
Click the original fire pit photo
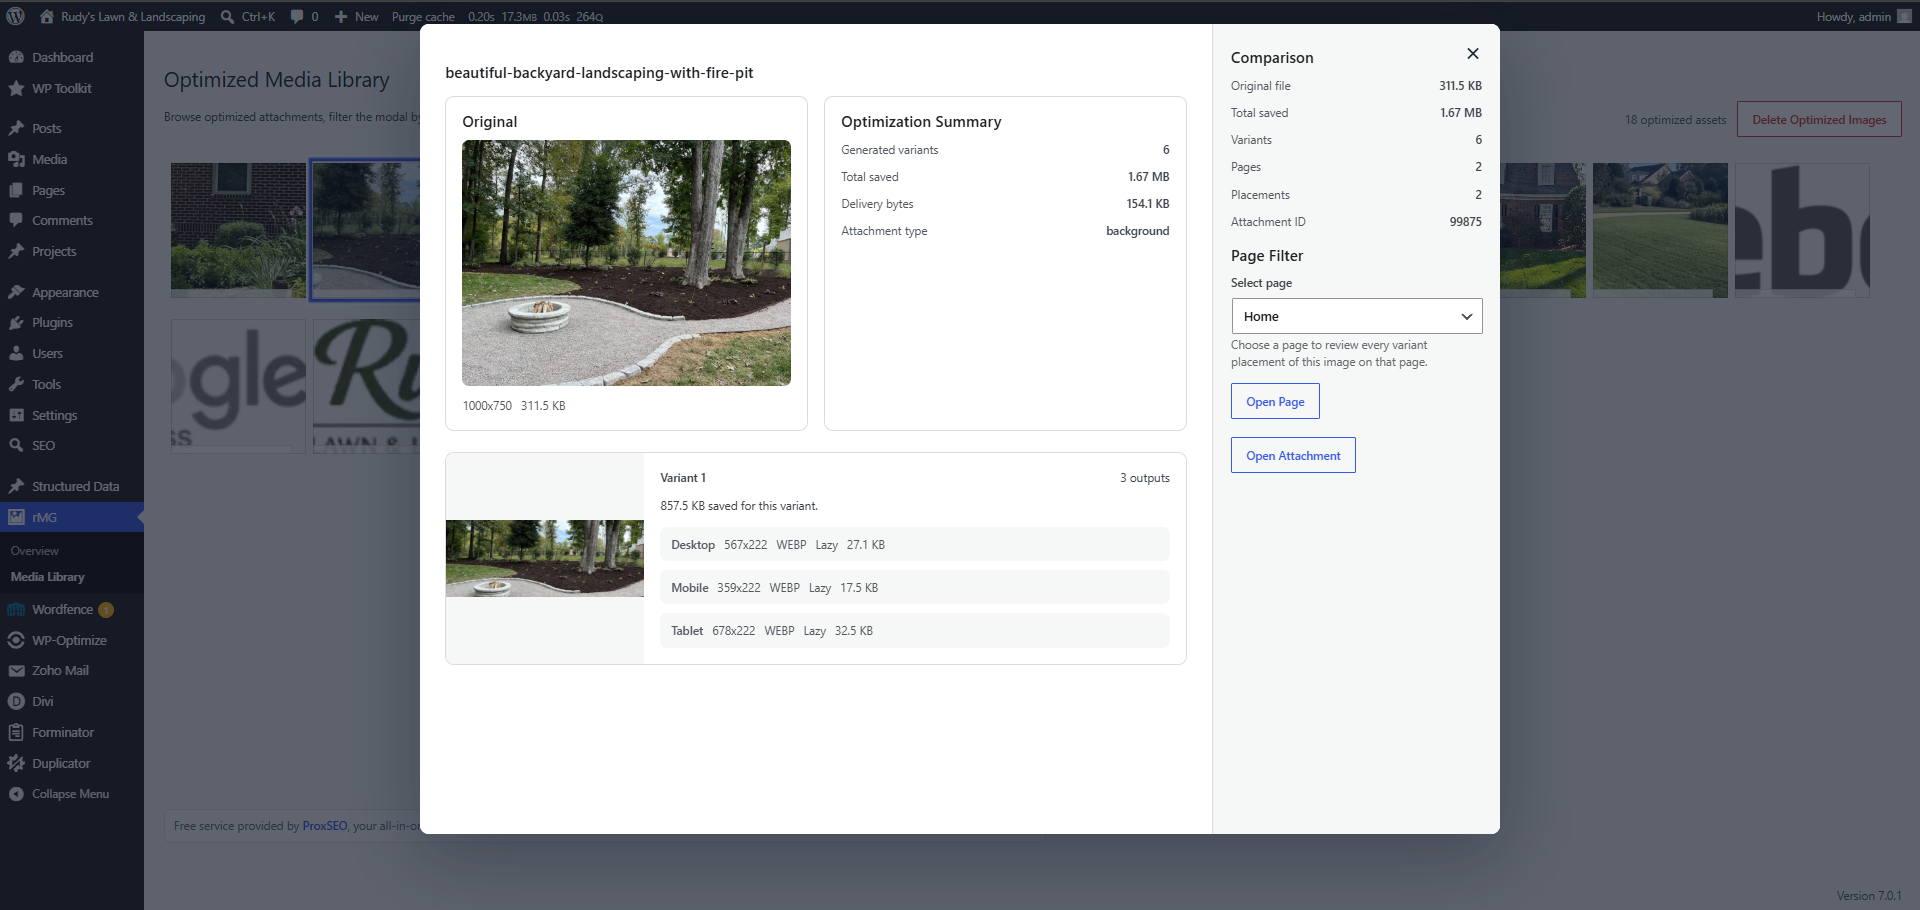pos(626,263)
